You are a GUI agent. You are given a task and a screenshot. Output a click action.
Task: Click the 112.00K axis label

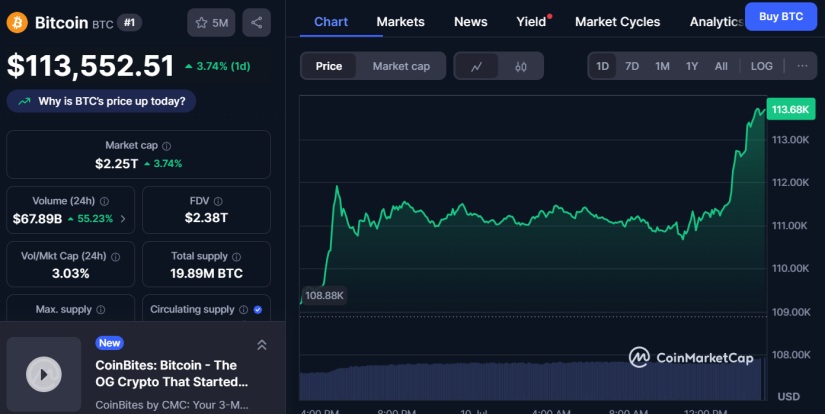tap(790, 183)
